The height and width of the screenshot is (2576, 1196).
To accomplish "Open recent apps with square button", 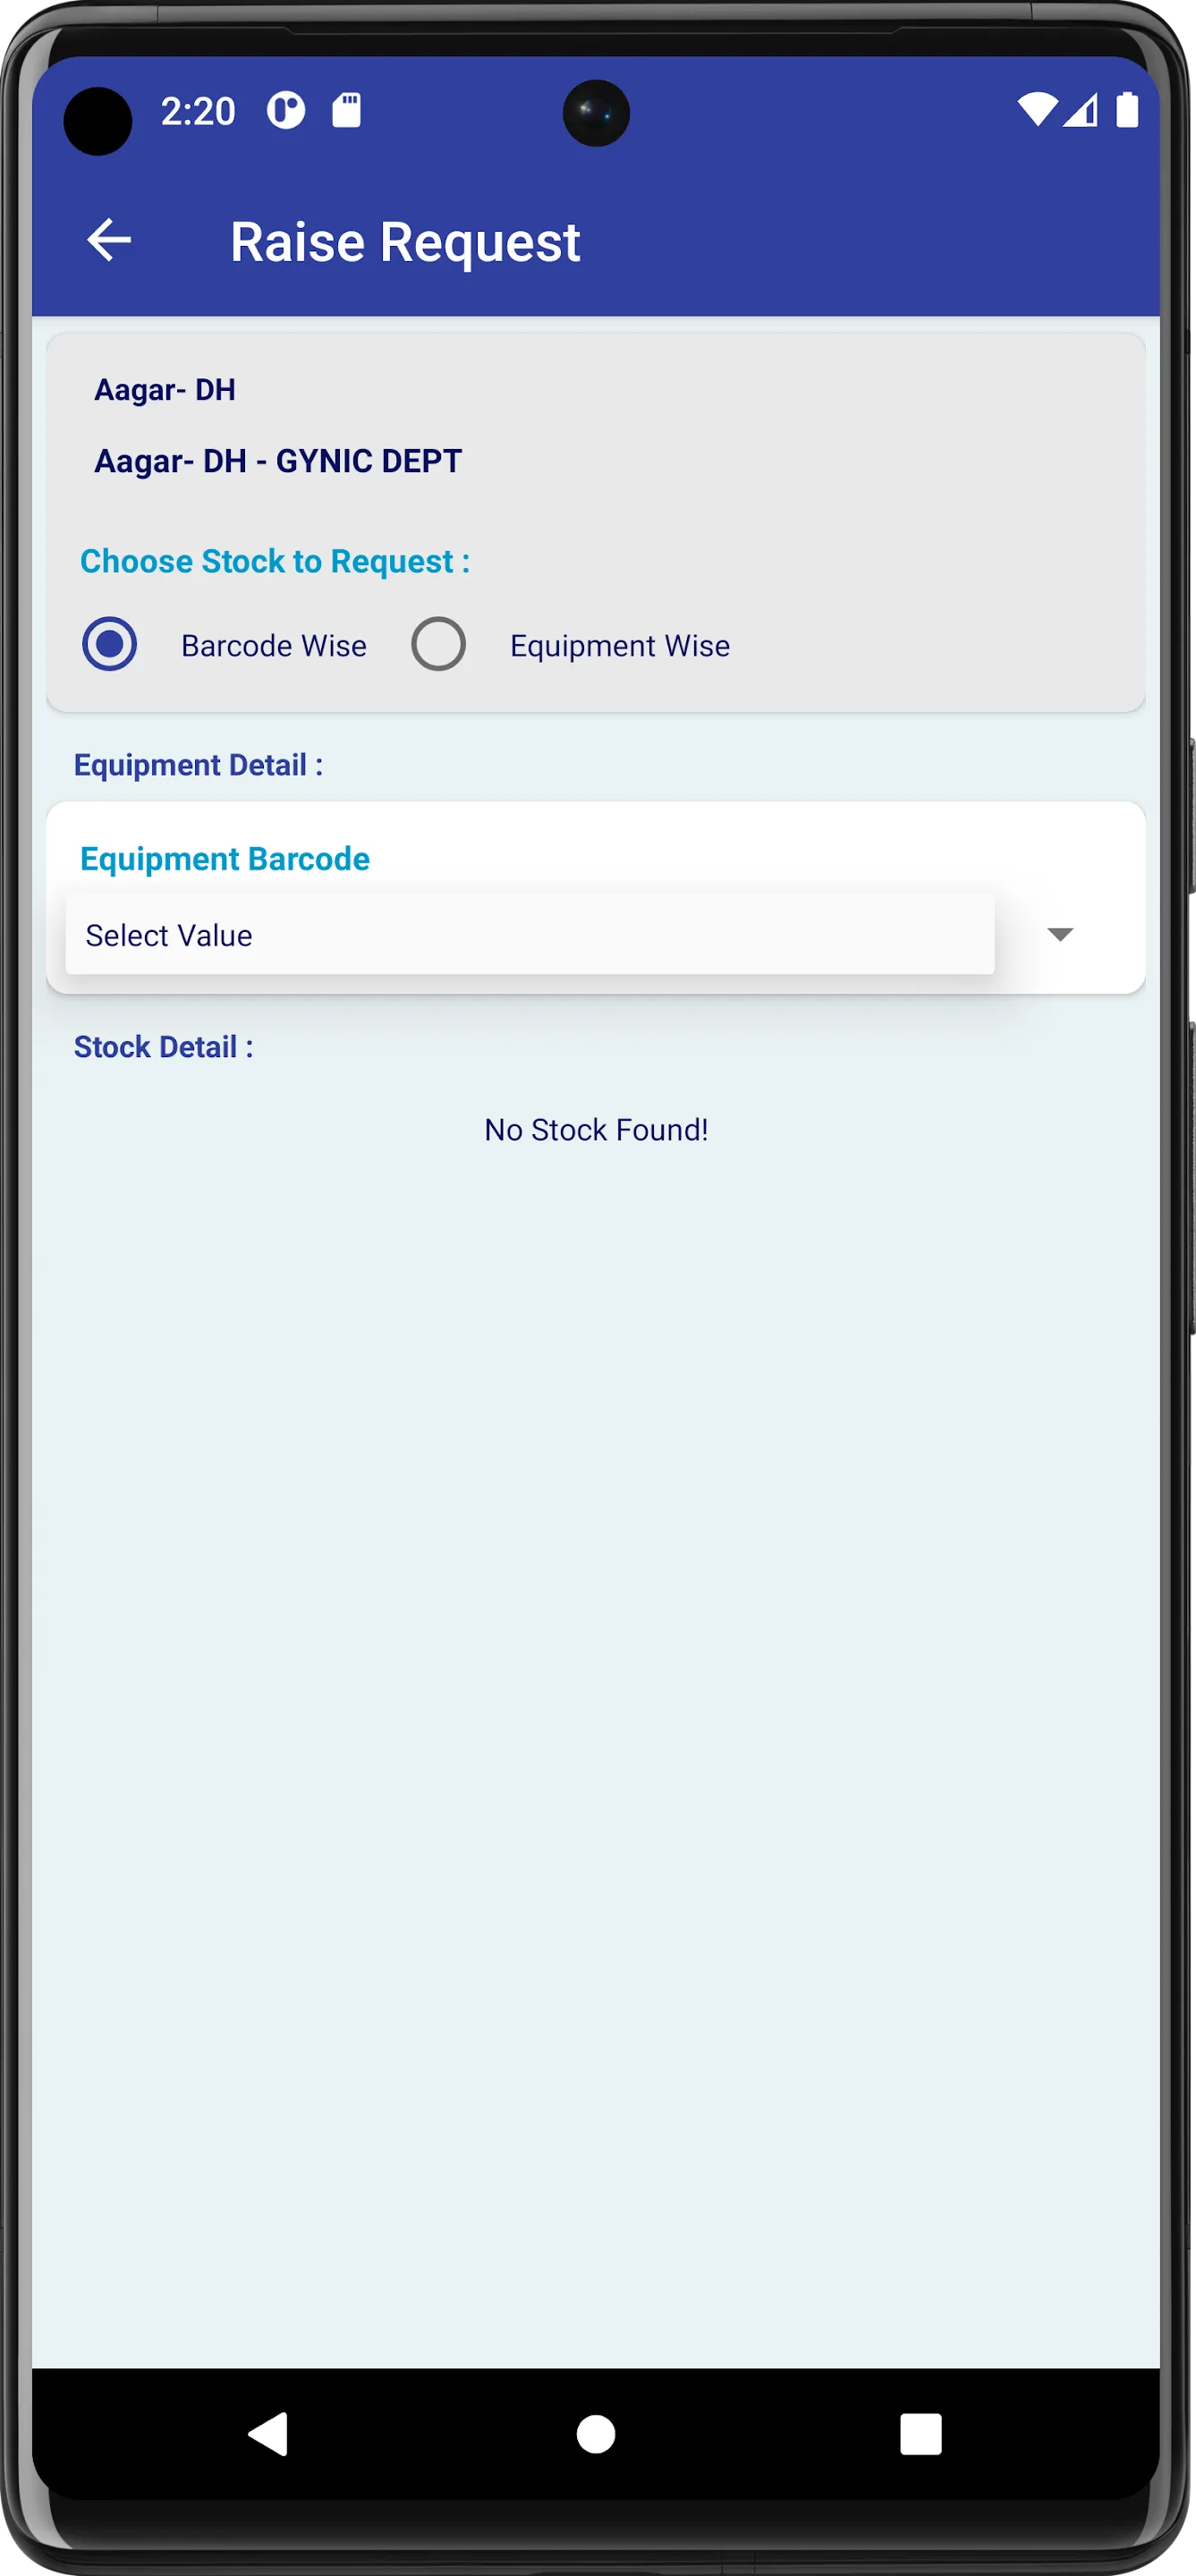I will (920, 2434).
